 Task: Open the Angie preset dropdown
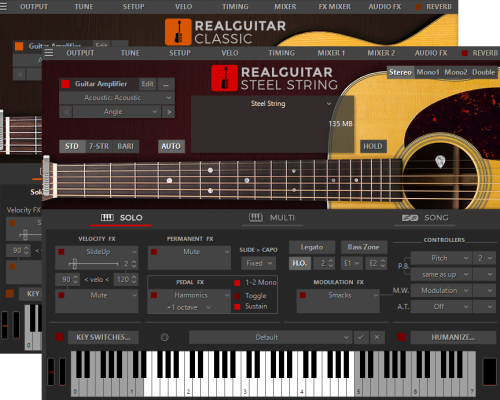click(x=117, y=112)
